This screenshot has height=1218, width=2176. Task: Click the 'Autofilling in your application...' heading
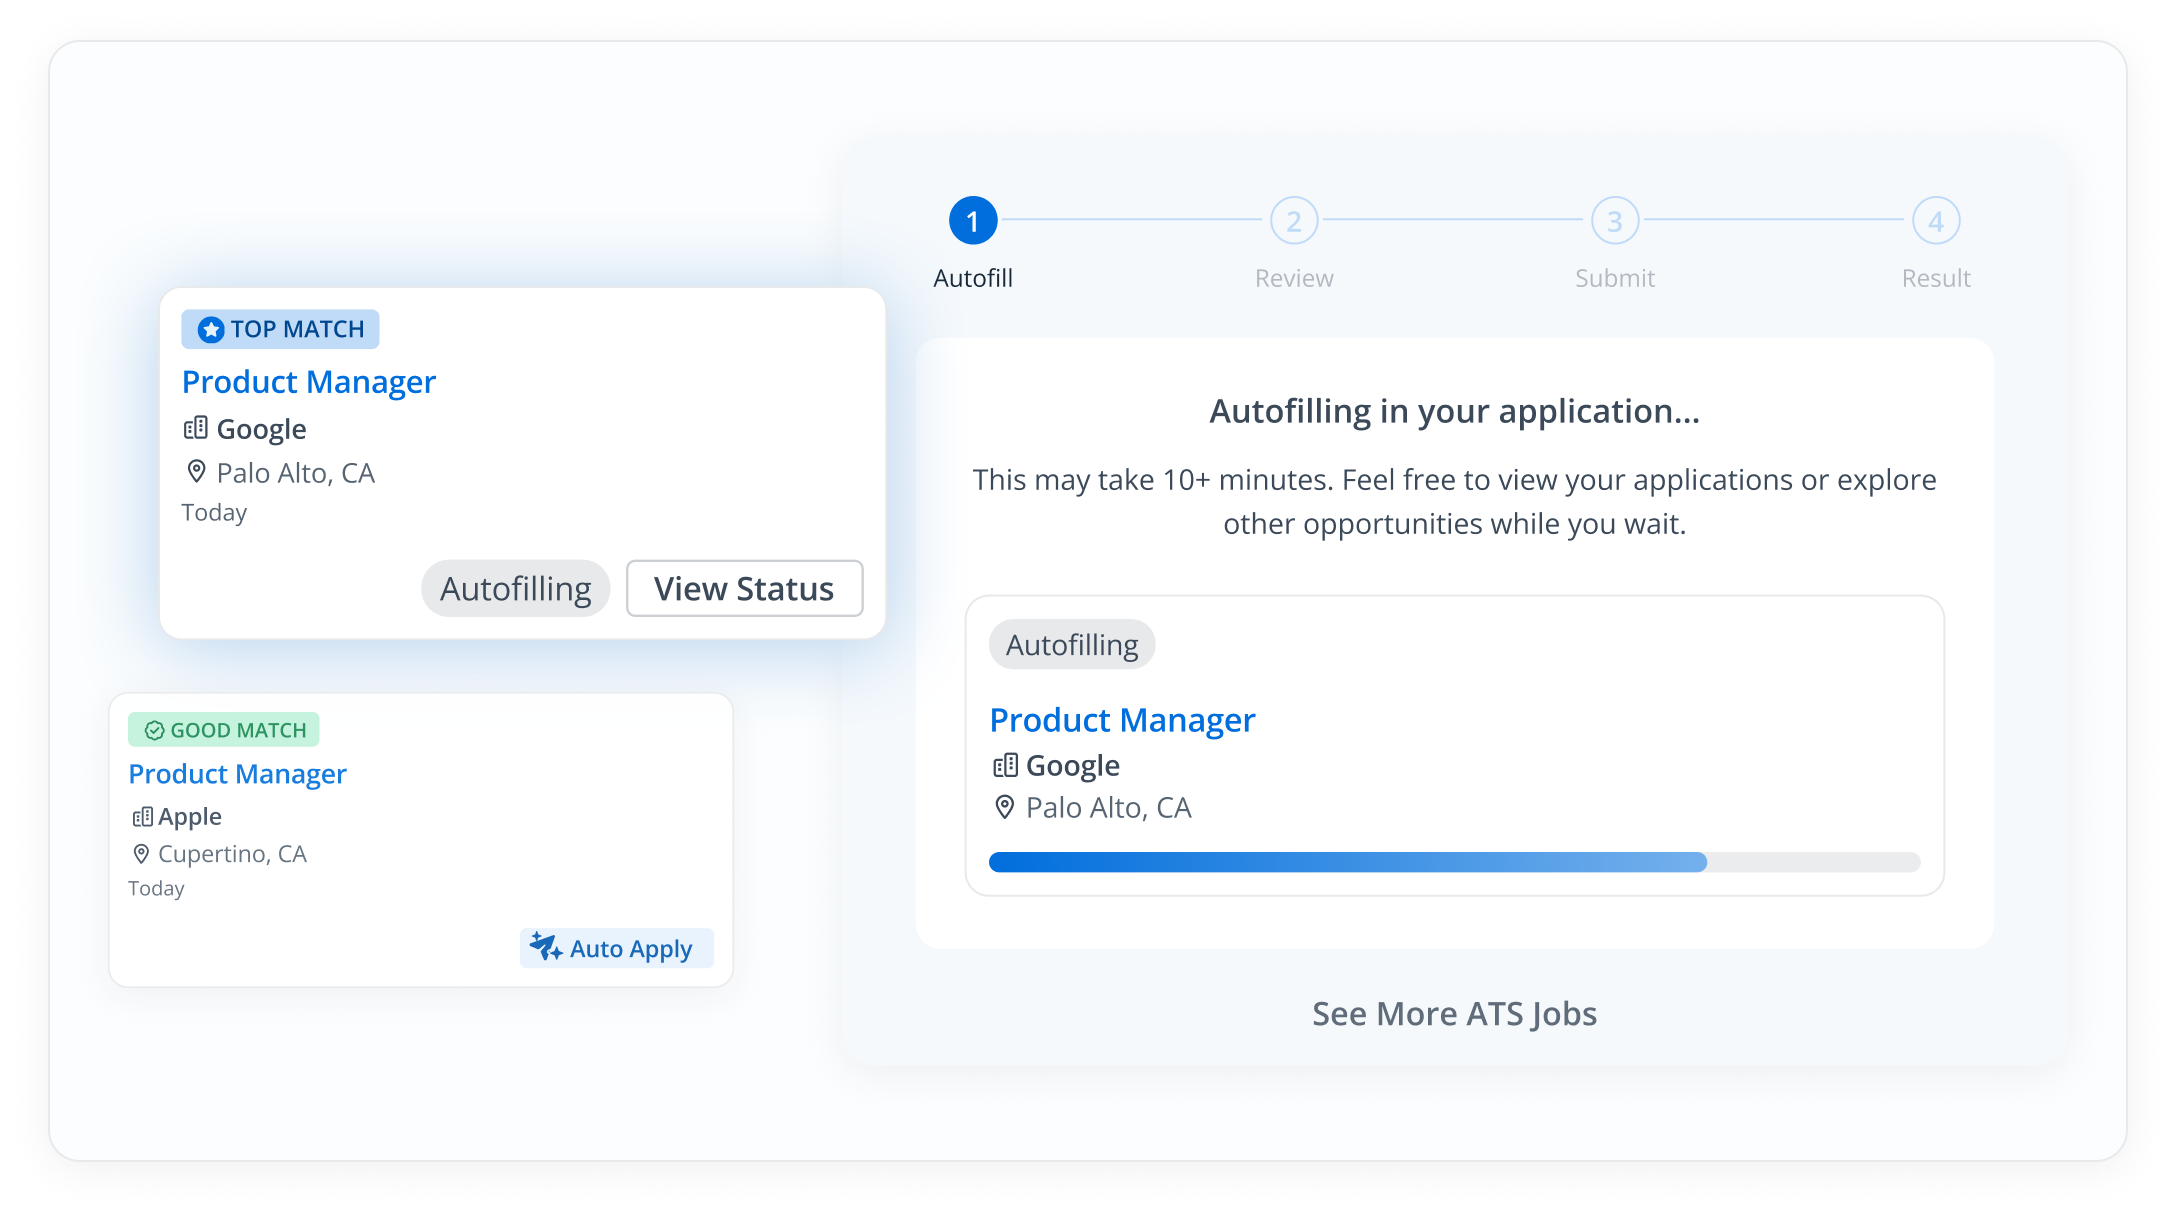click(x=1454, y=412)
